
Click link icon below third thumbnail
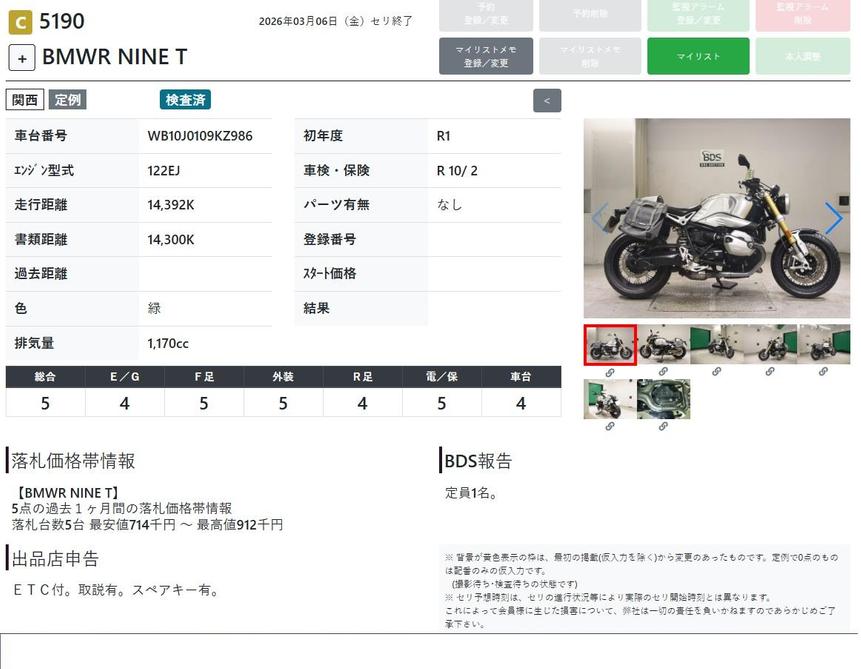717,372
